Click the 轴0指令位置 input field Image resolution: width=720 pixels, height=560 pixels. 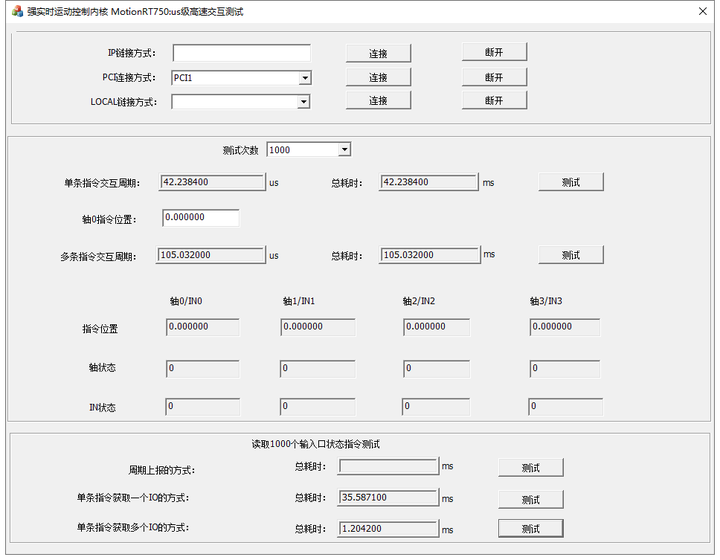[x=200, y=218]
